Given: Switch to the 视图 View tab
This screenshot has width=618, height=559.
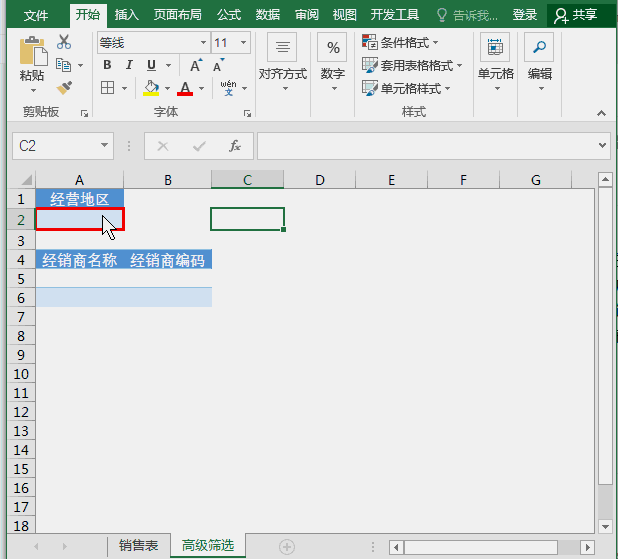Looking at the screenshot, I should [344, 15].
